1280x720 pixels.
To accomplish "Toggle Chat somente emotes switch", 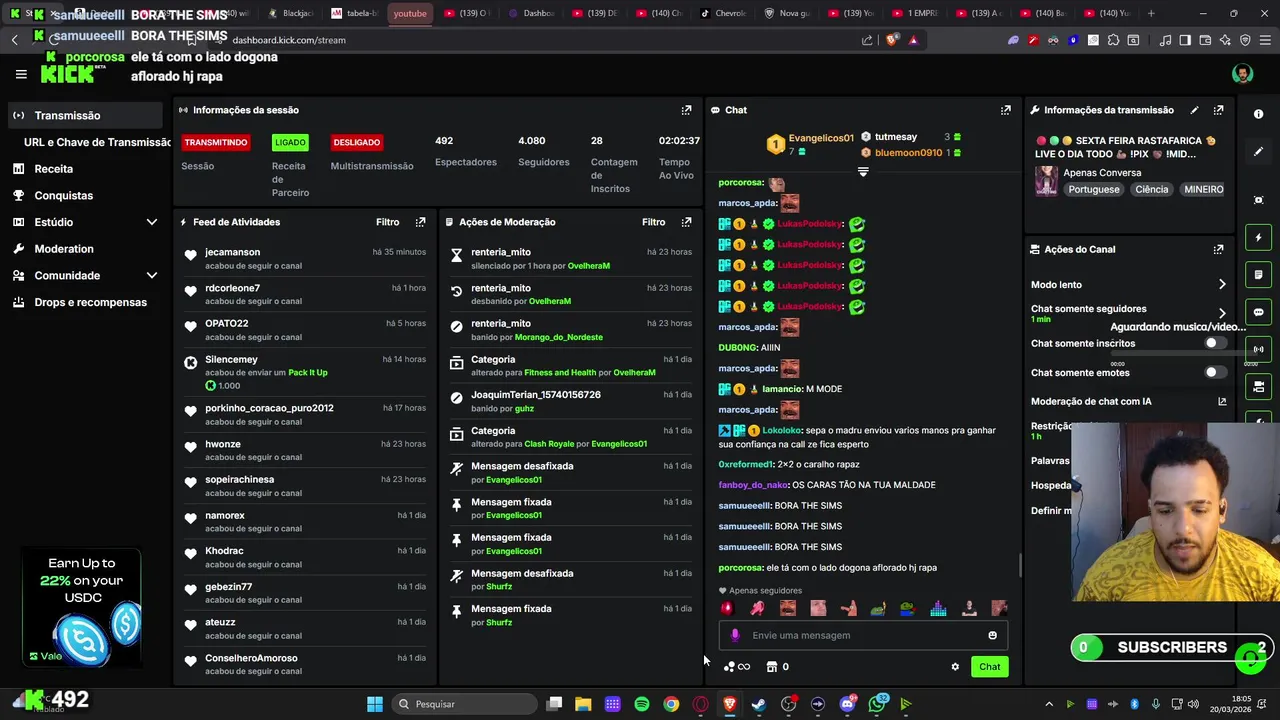I will point(1215,372).
